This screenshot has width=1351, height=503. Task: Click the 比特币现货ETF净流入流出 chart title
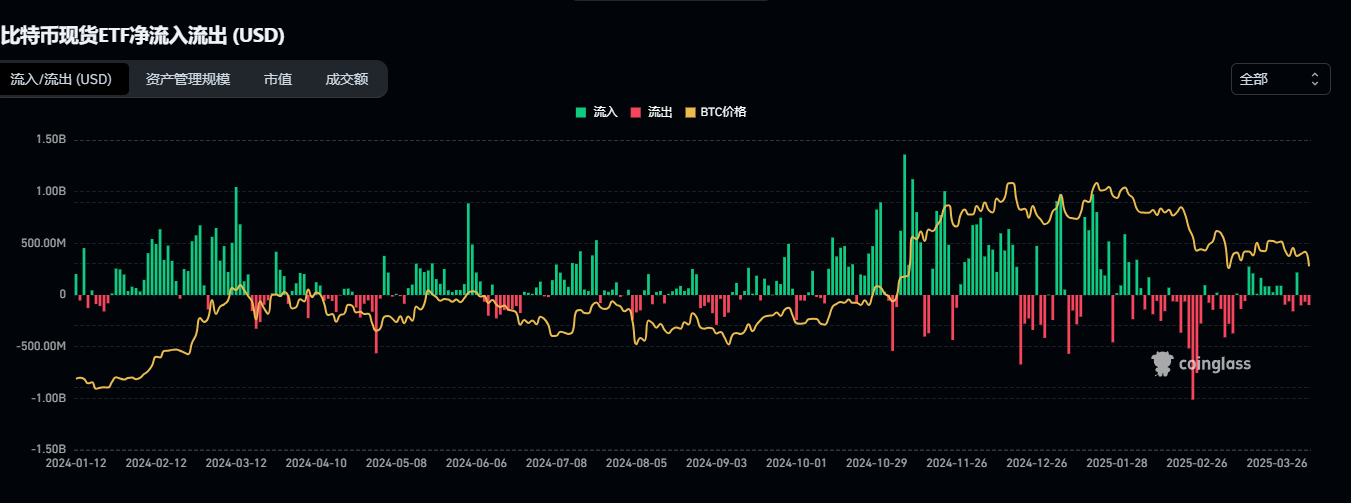coord(143,36)
